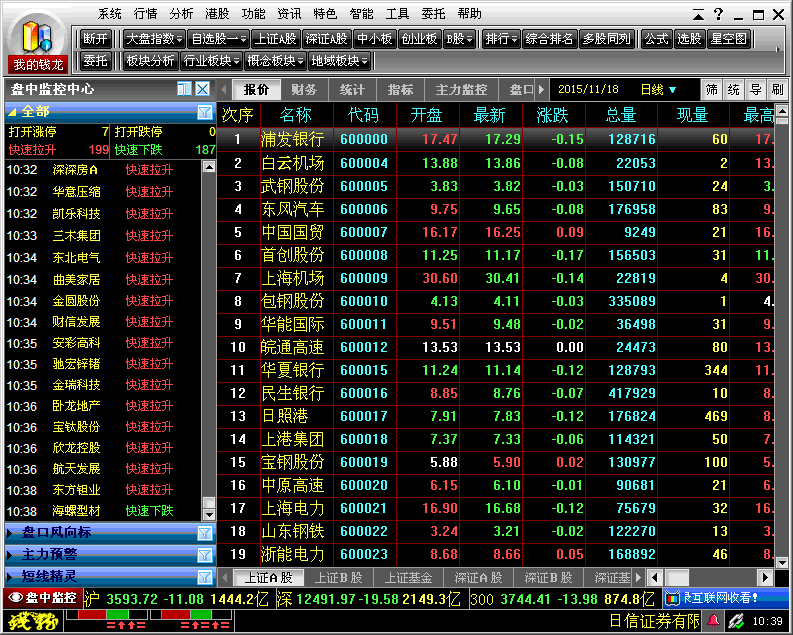793x635 pixels.
Task: Open the filter icon on the 盘口风向标 section
Action: [205, 533]
